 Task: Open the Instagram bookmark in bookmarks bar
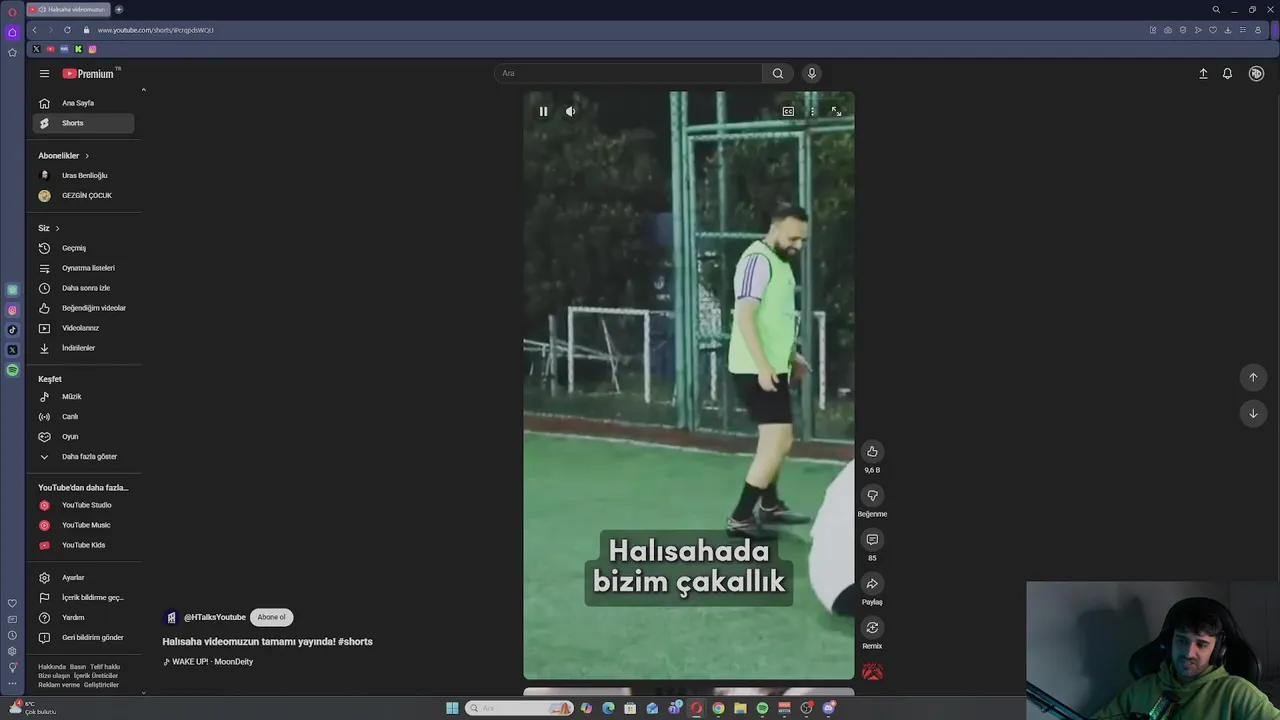point(92,49)
